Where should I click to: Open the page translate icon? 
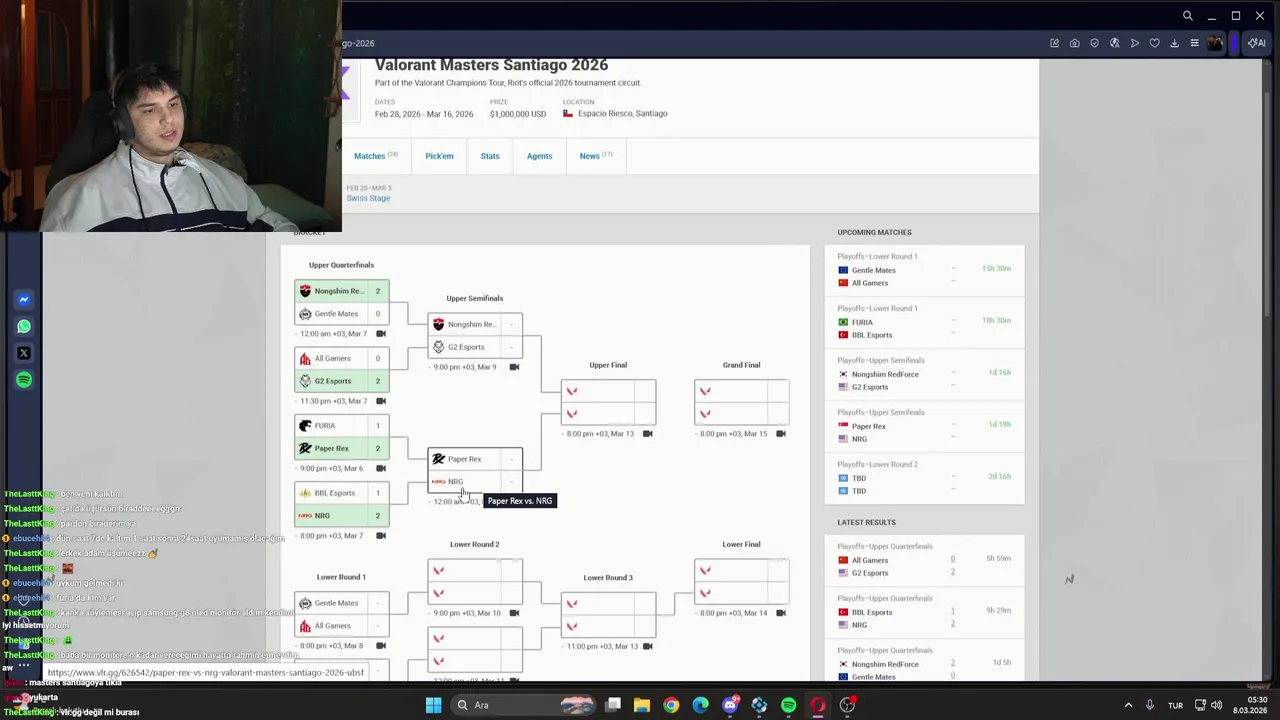pos(1114,43)
